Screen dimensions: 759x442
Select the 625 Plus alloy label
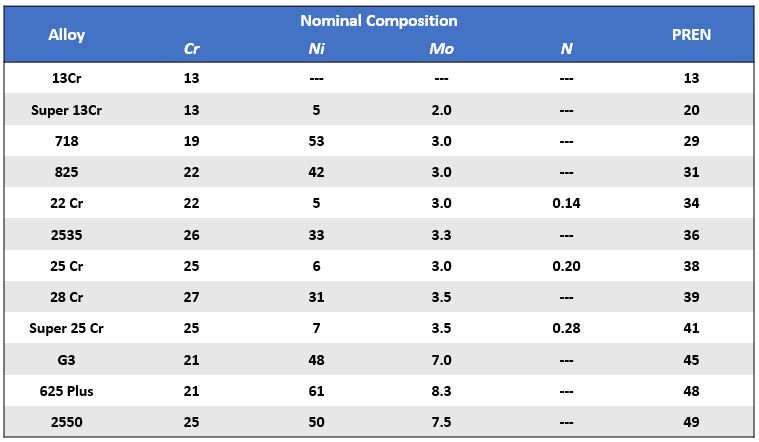pos(66,391)
